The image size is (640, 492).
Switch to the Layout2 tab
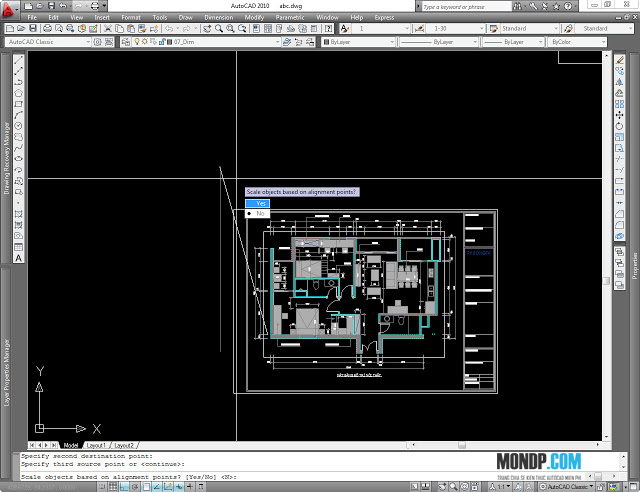point(124,445)
